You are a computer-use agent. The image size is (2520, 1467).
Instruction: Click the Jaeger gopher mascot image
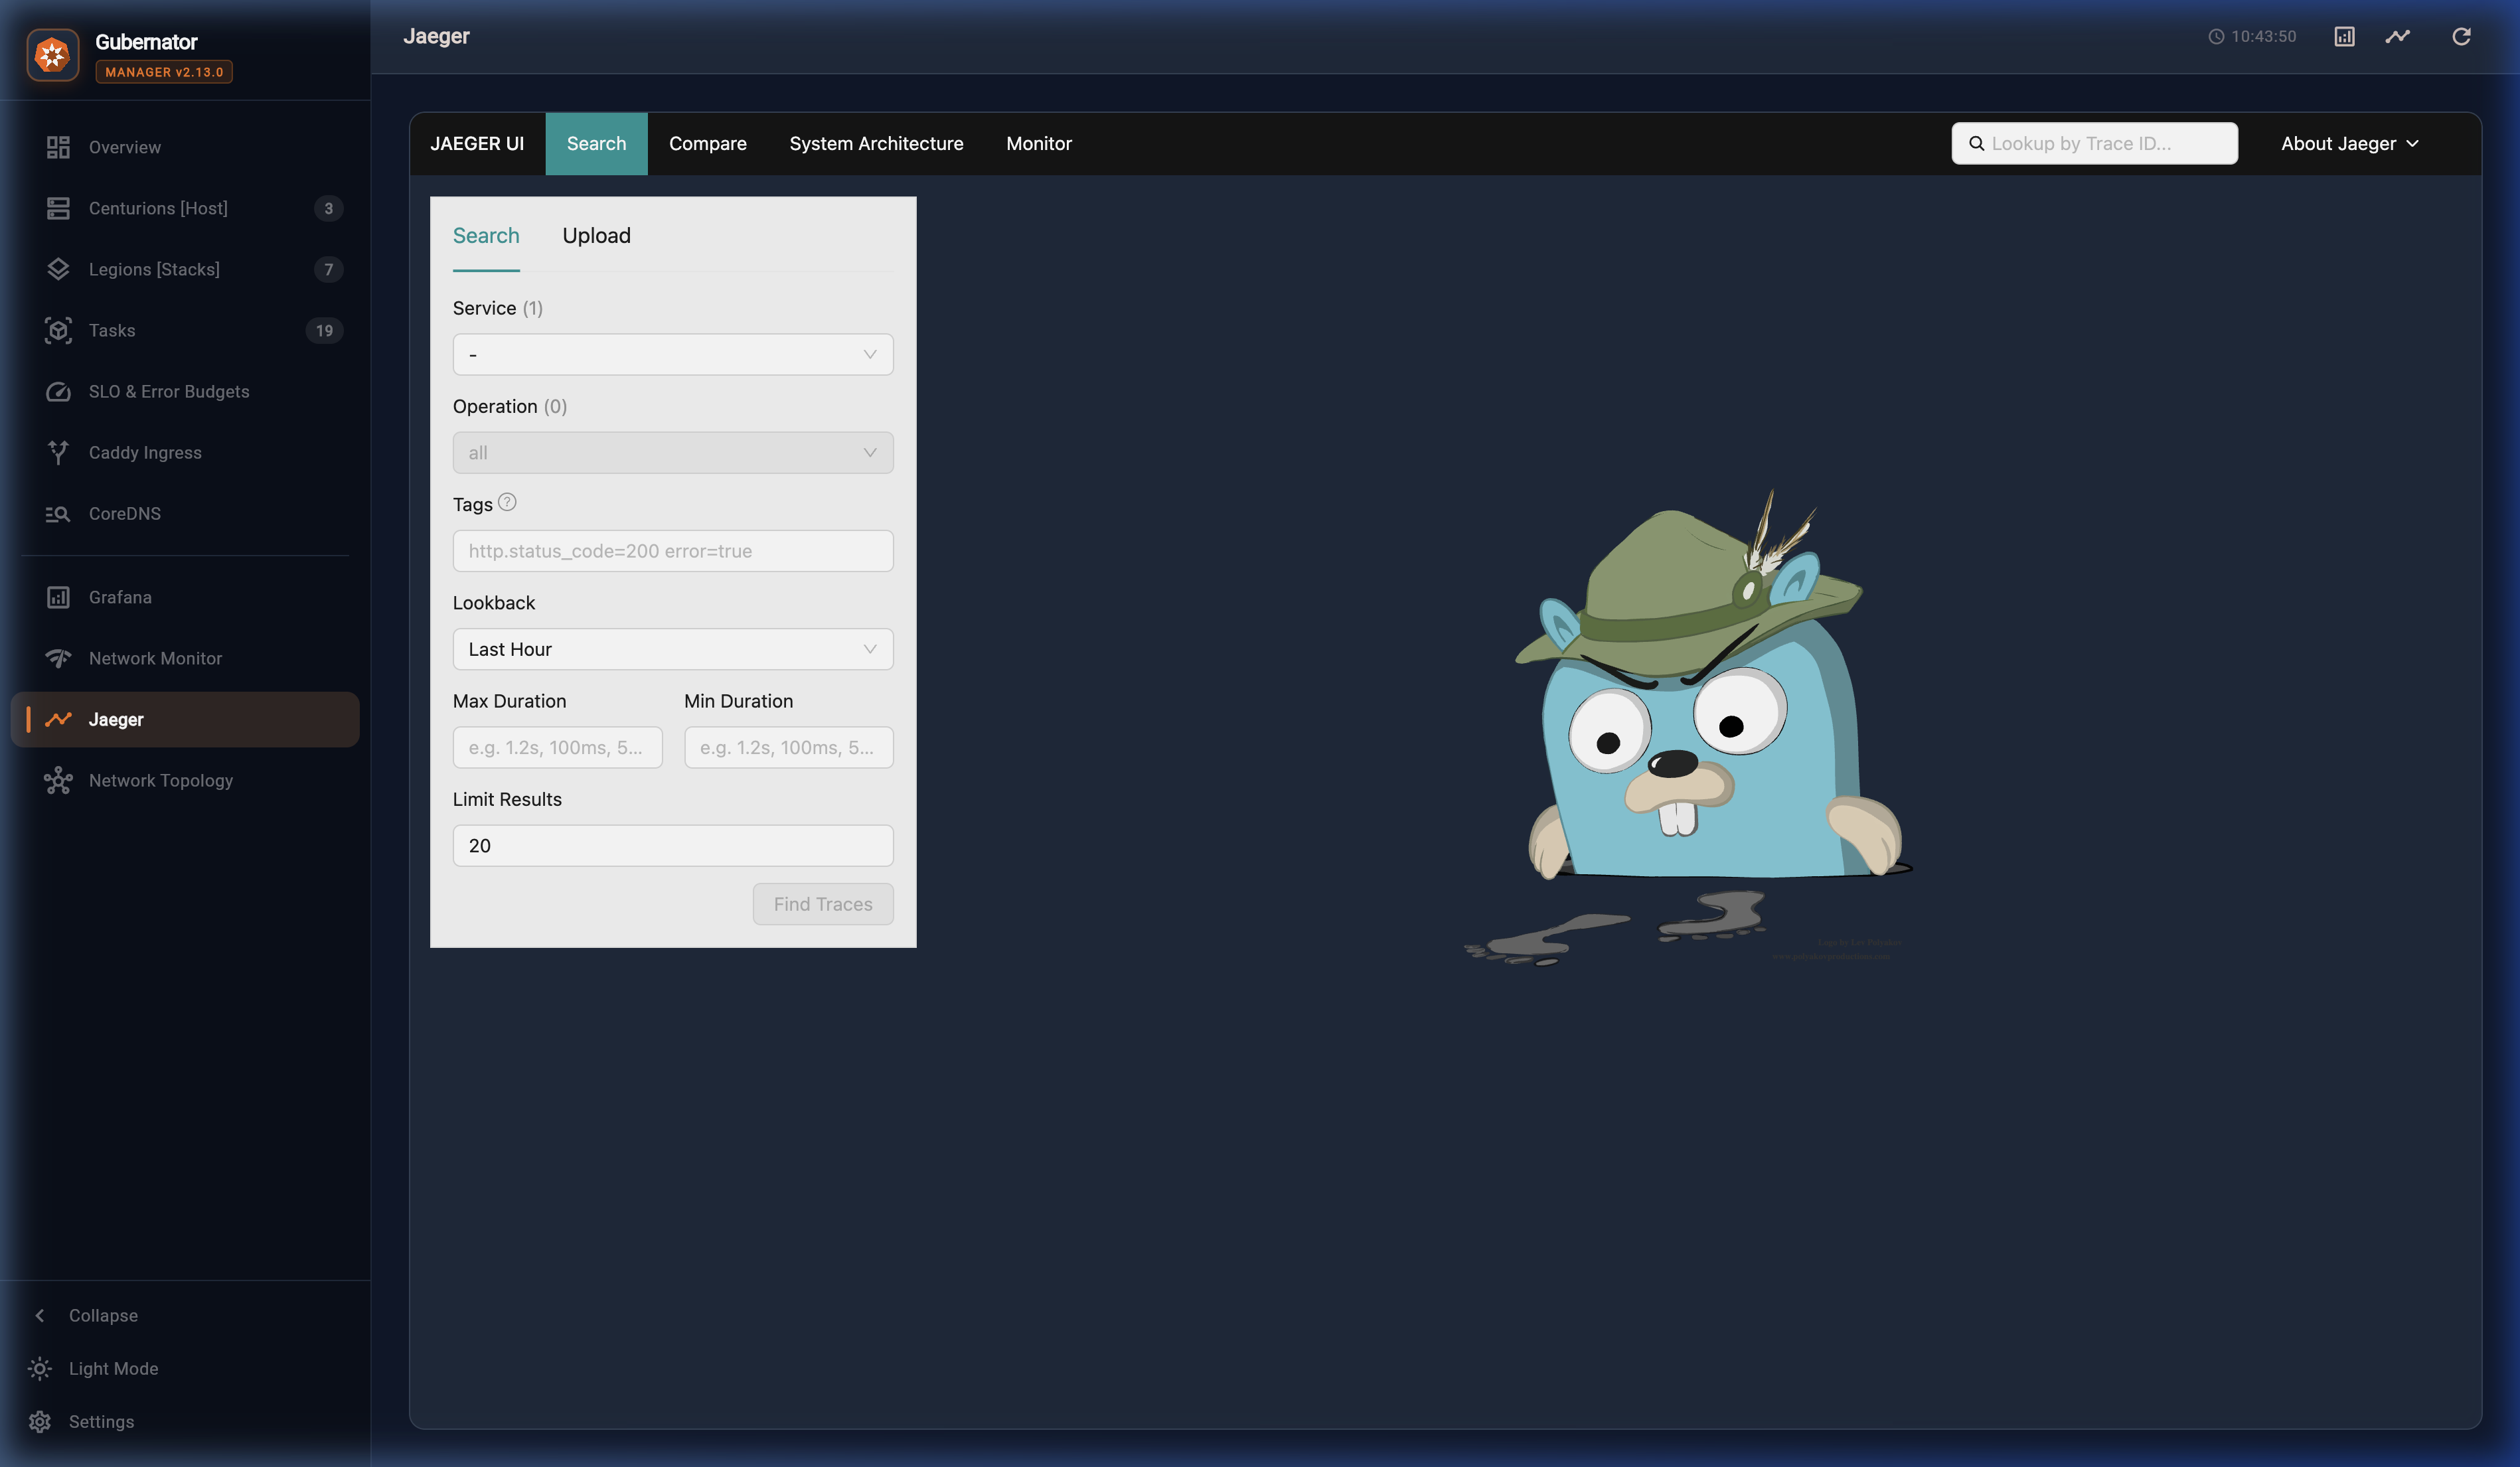click(x=1689, y=727)
